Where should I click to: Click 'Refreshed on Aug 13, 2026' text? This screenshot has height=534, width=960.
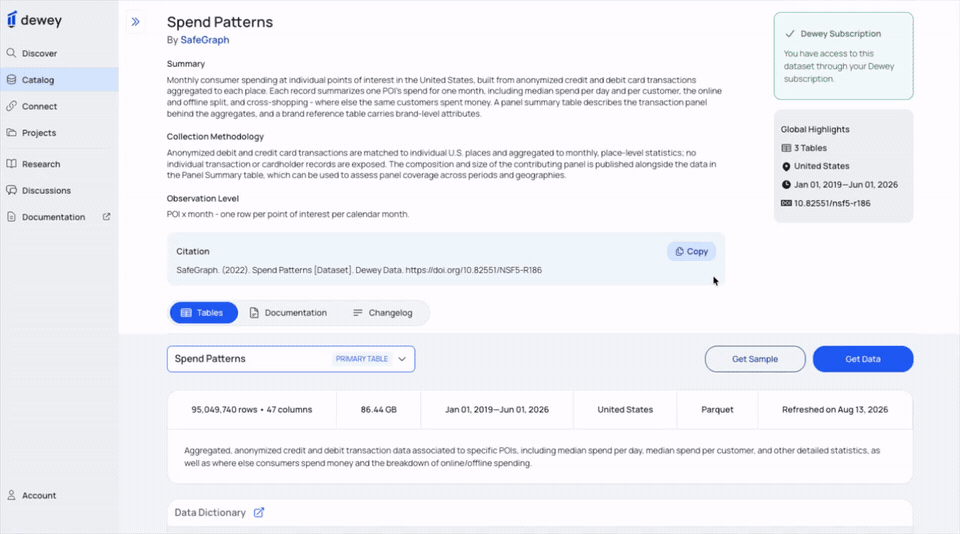(834, 410)
